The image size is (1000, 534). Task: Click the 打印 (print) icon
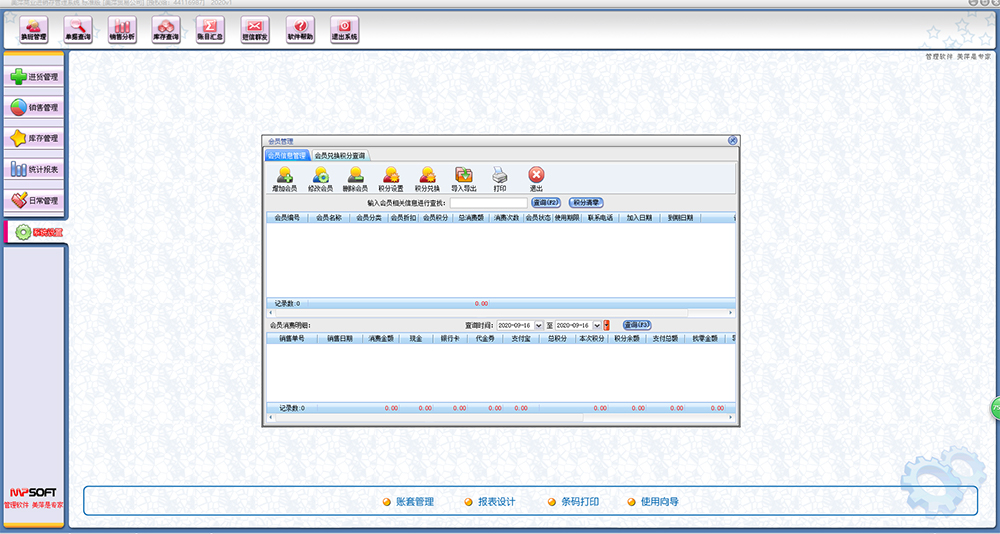pyautogui.click(x=500, y=178)
